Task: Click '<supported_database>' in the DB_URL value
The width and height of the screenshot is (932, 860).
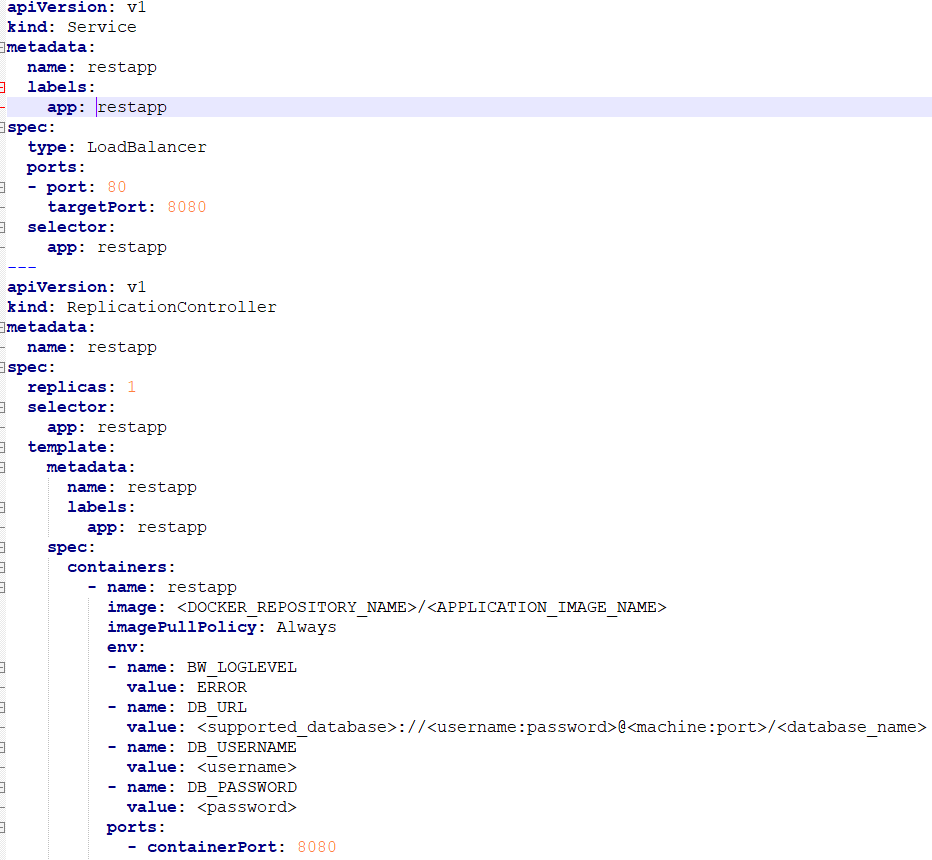Action: tap(297, 727)
